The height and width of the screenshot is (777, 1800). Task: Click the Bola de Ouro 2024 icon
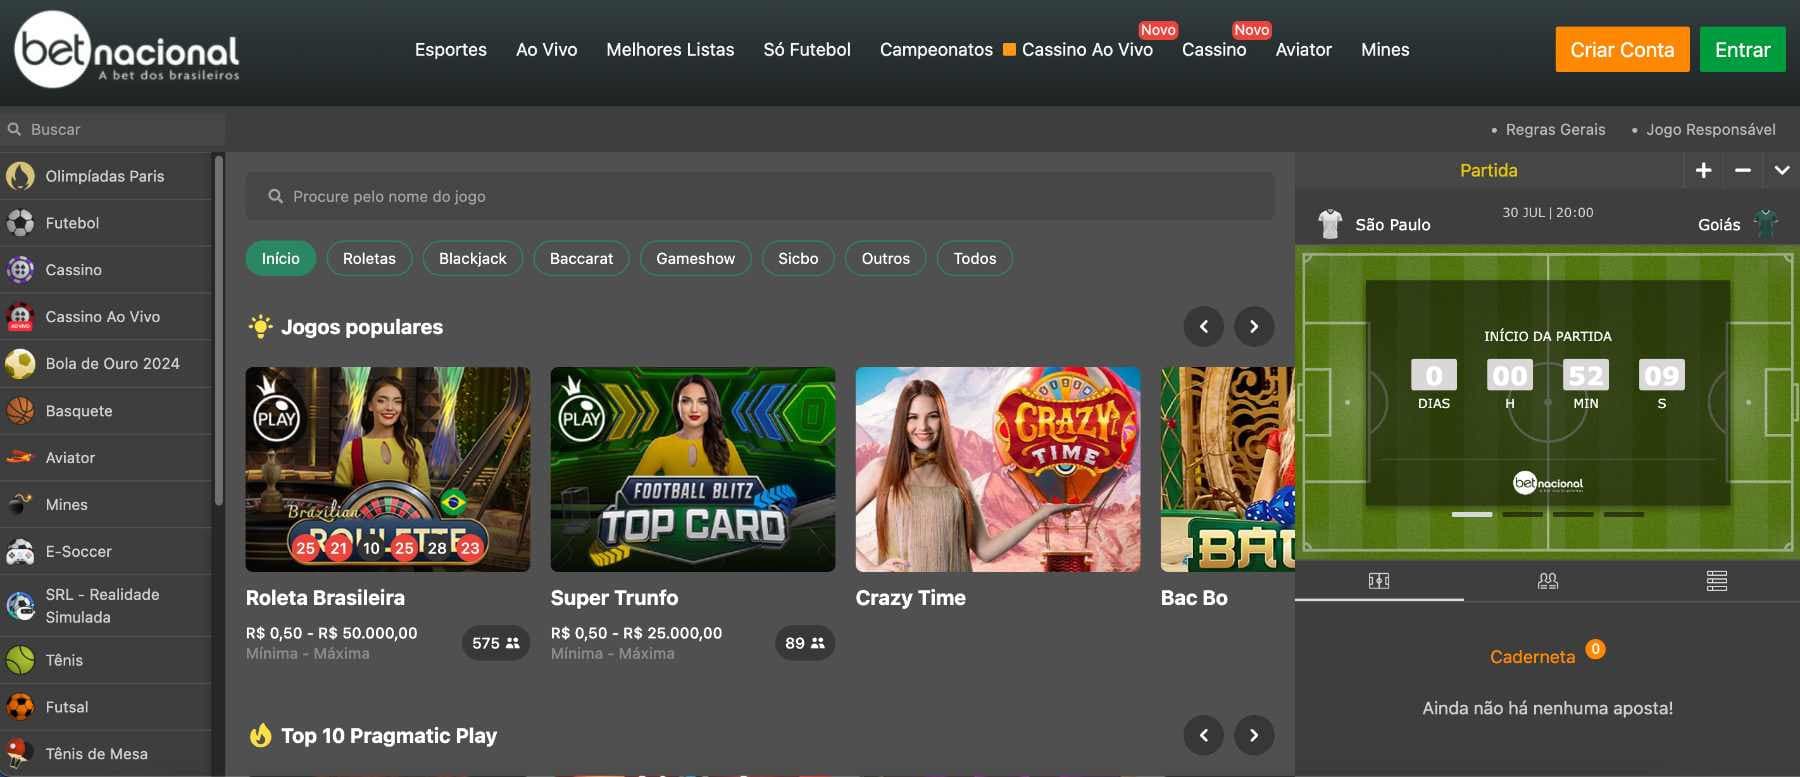pyautogui.click(x=20, y=364)
